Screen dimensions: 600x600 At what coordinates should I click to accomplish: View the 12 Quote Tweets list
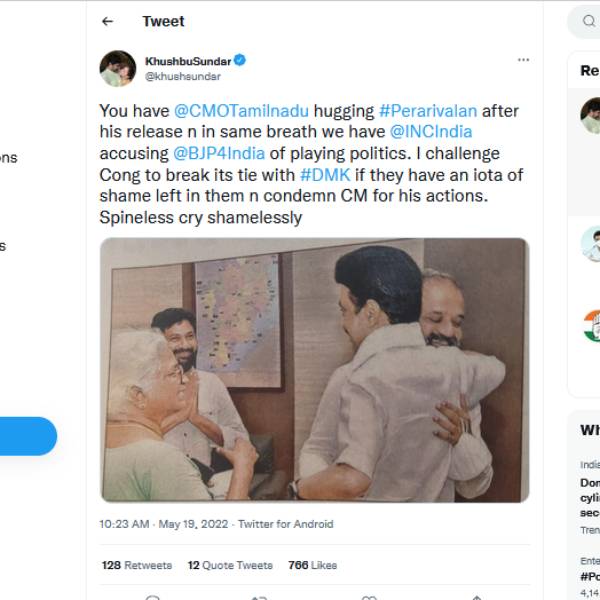(230, 565)
